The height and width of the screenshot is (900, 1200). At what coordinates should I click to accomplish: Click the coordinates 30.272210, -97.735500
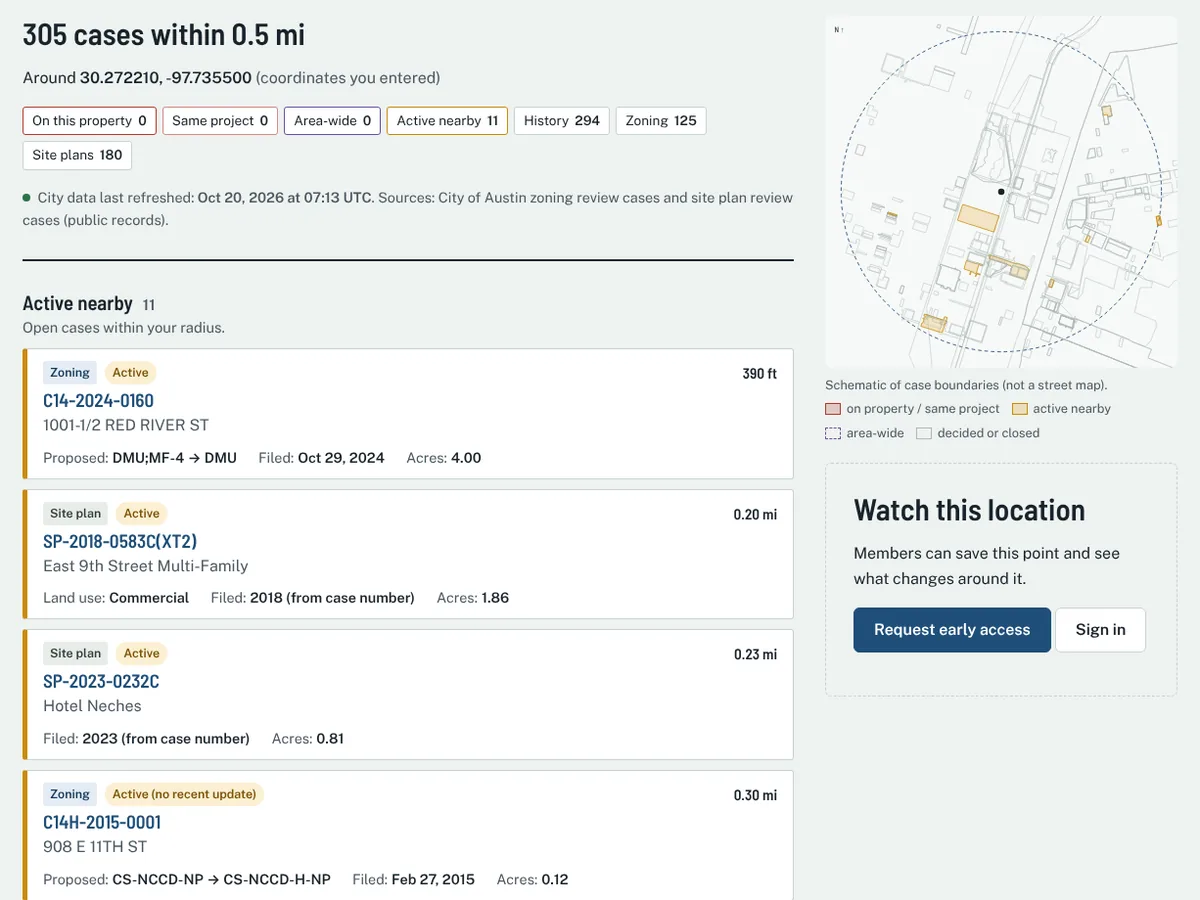(x=166, y=78)
